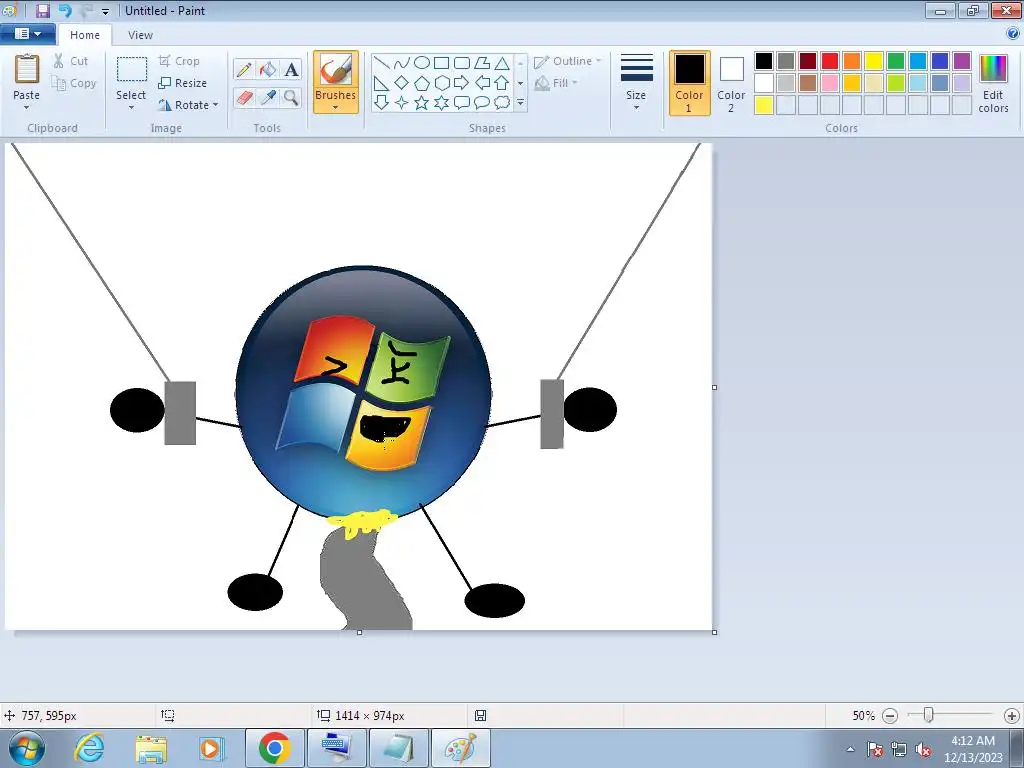Choose the Triangle shape
Image resolution: width=1024 pixels, height=768 pixels.
502,63
